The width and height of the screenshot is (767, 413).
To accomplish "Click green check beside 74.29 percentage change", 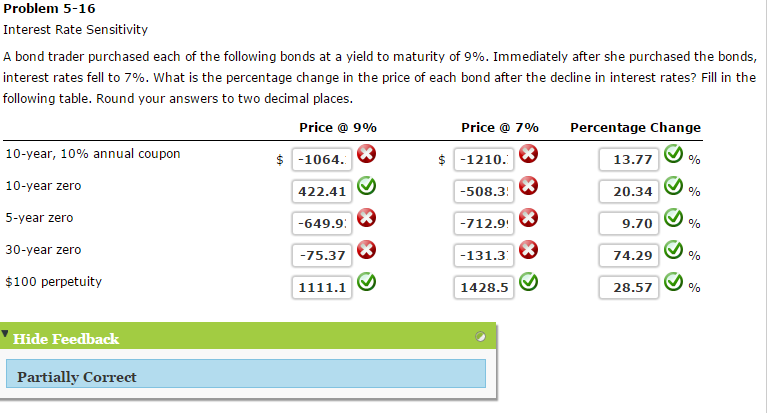I will coord(672,252).
